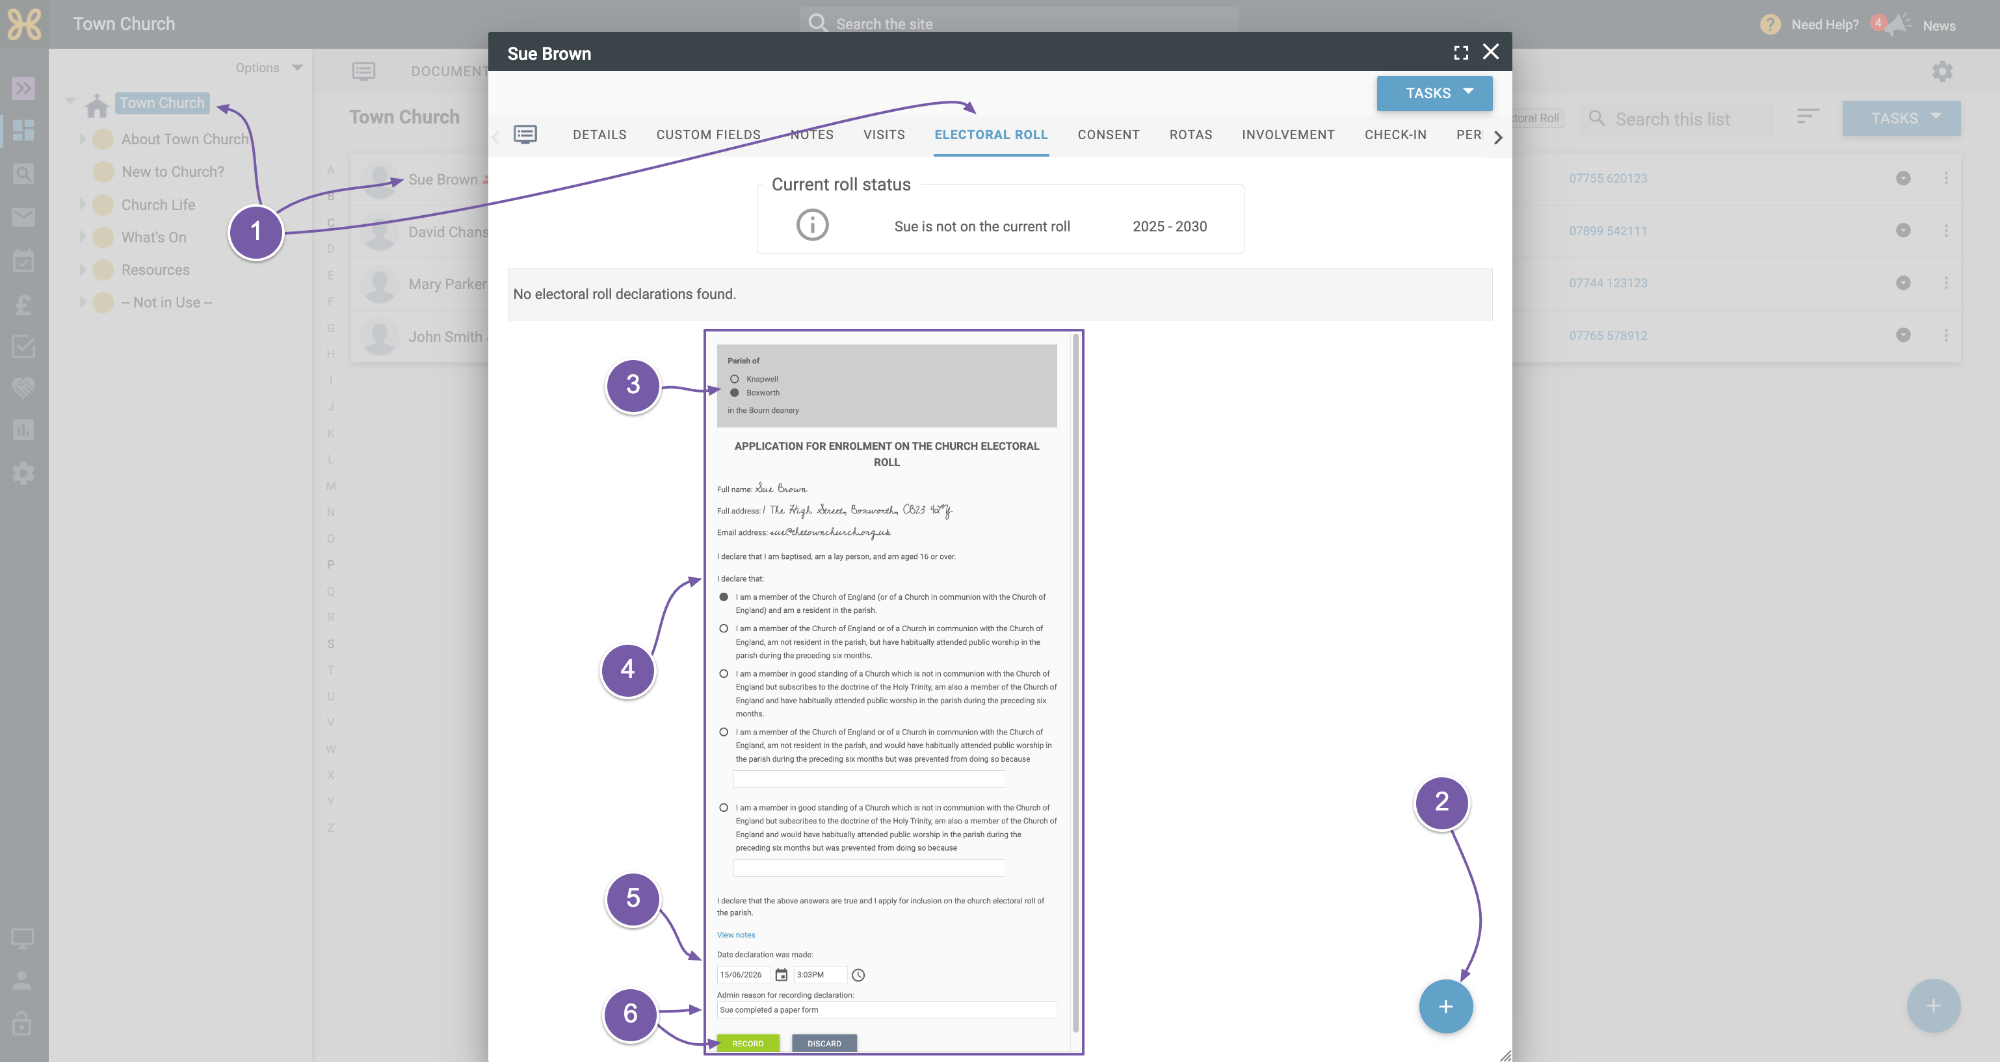Open the Check-In tab
2000x1062 pixels.
click(1395, 135)
